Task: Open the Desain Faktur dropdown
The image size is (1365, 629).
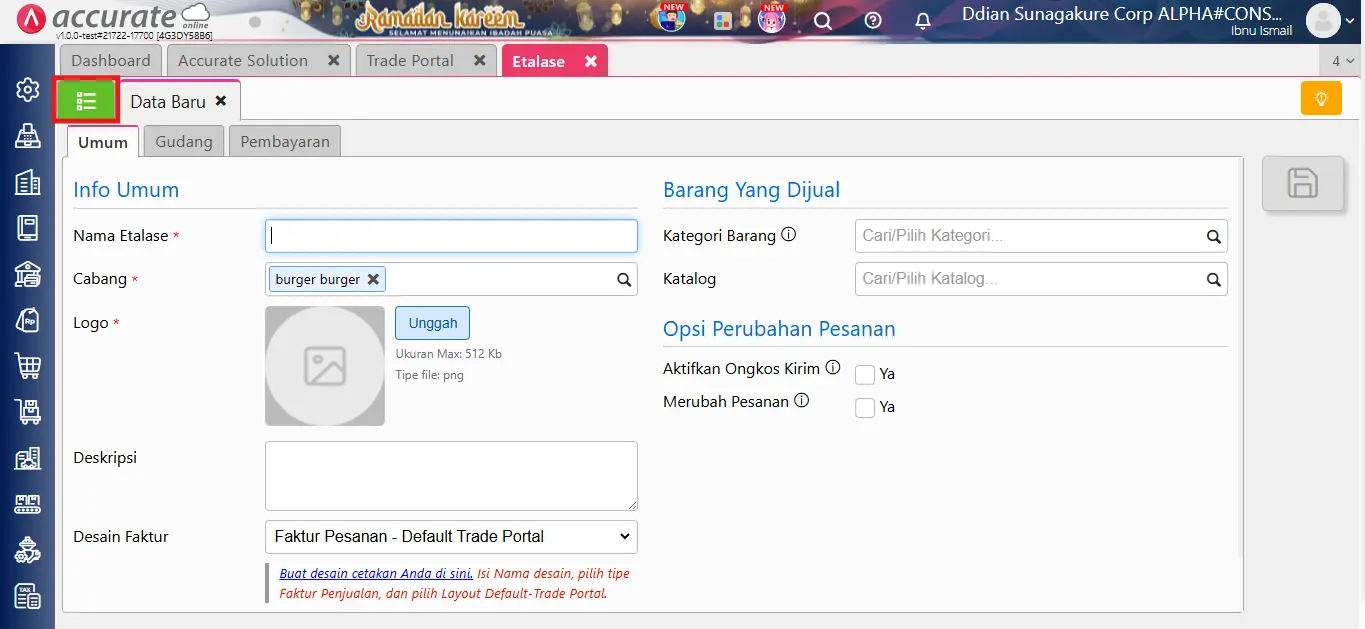Action: pyautogui.click(x=450, y=536)
